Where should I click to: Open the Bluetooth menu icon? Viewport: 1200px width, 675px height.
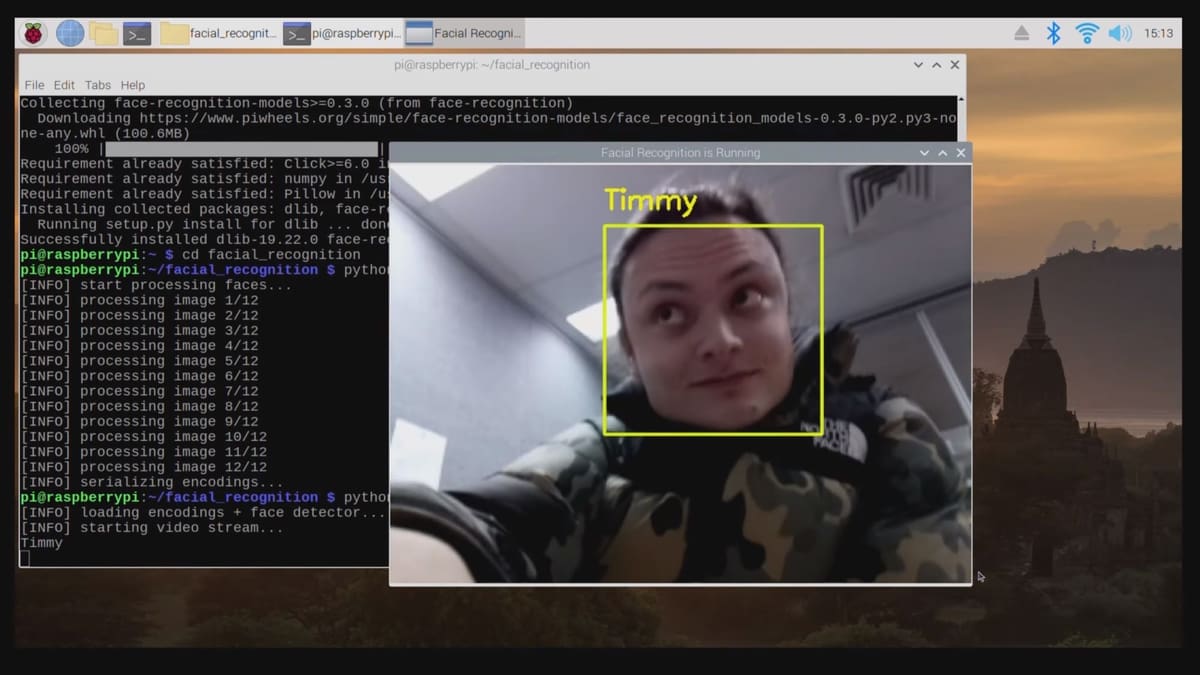tap(1053, 33)
